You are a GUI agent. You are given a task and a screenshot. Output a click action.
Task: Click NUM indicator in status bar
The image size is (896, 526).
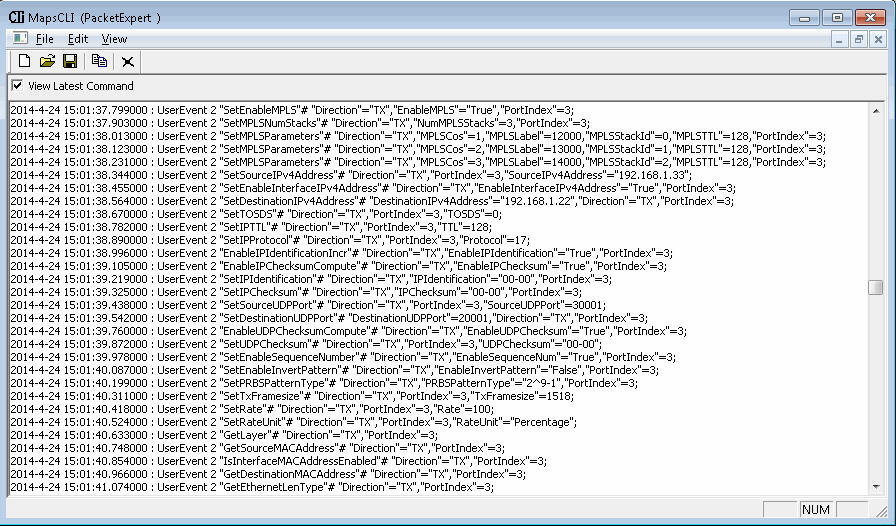[x=815, y=509]
